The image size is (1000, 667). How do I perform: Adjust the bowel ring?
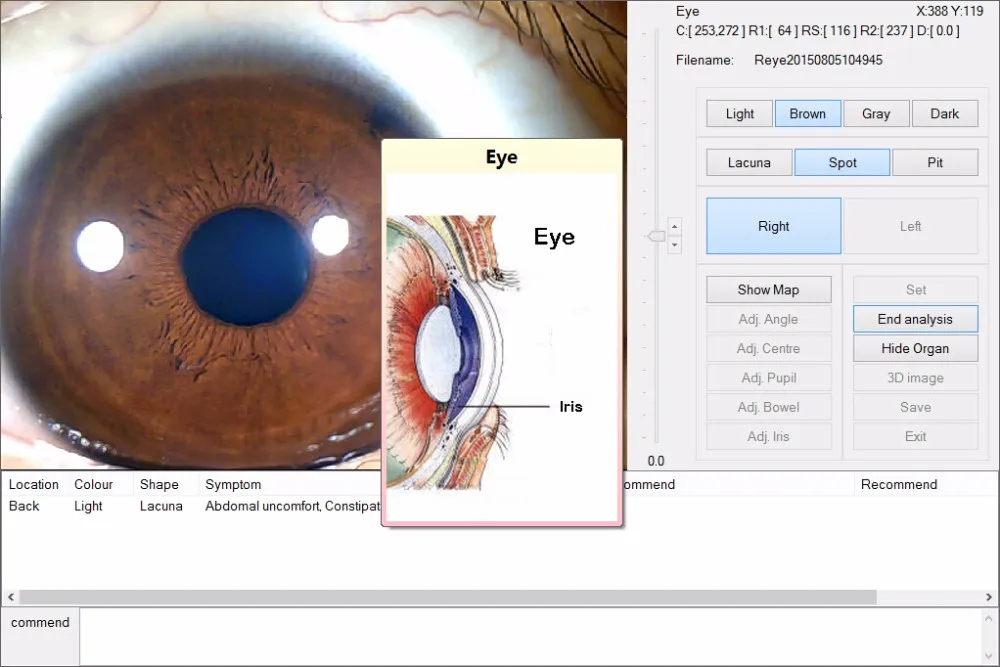click(768, 406)
